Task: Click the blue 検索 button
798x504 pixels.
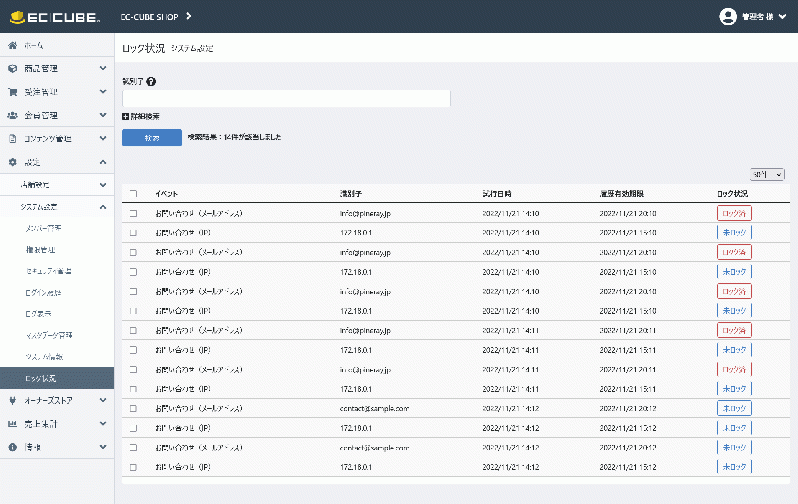Action: pyautogui.click(x=152, y=137)
